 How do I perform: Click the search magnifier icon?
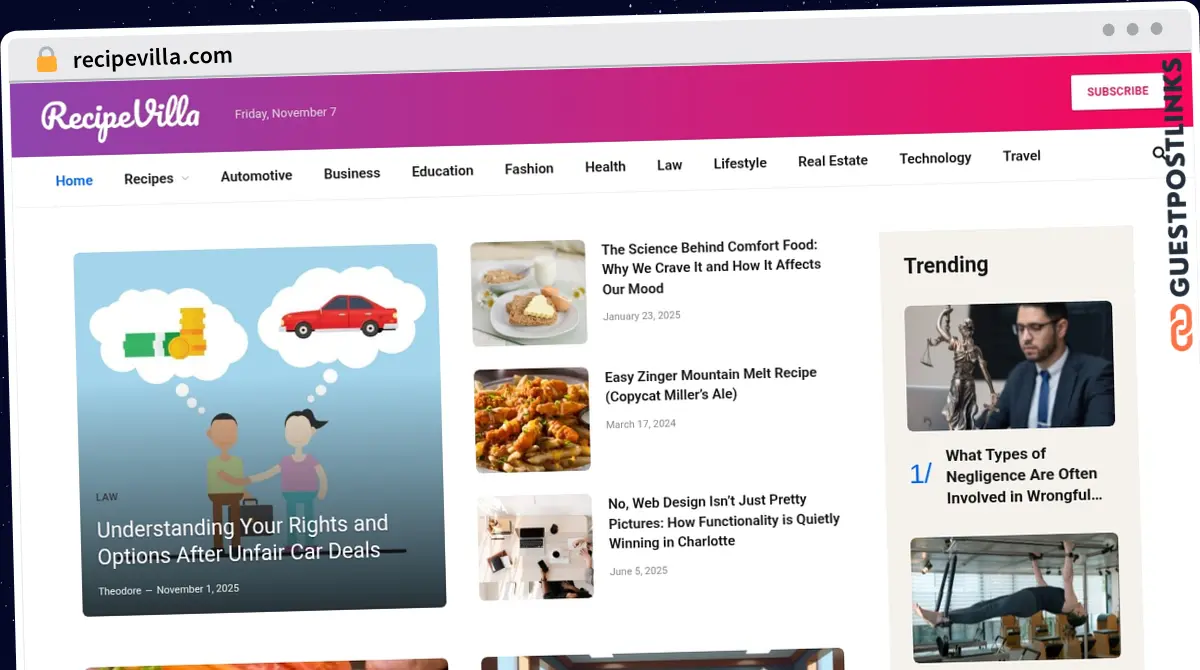point(1159,153)
